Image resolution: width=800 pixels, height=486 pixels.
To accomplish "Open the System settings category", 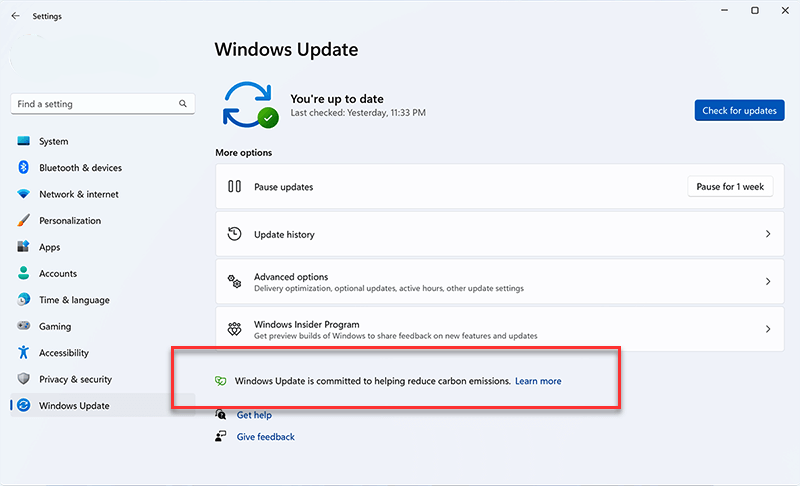I will pos(103,141).
